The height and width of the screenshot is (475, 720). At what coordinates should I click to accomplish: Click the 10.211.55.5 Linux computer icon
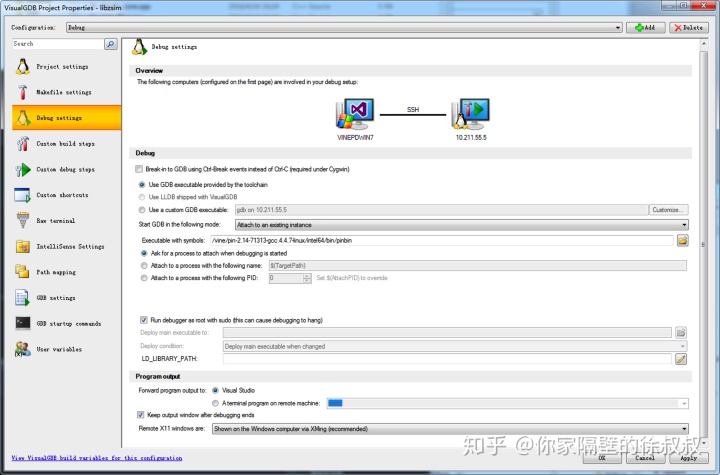[470, 114]
